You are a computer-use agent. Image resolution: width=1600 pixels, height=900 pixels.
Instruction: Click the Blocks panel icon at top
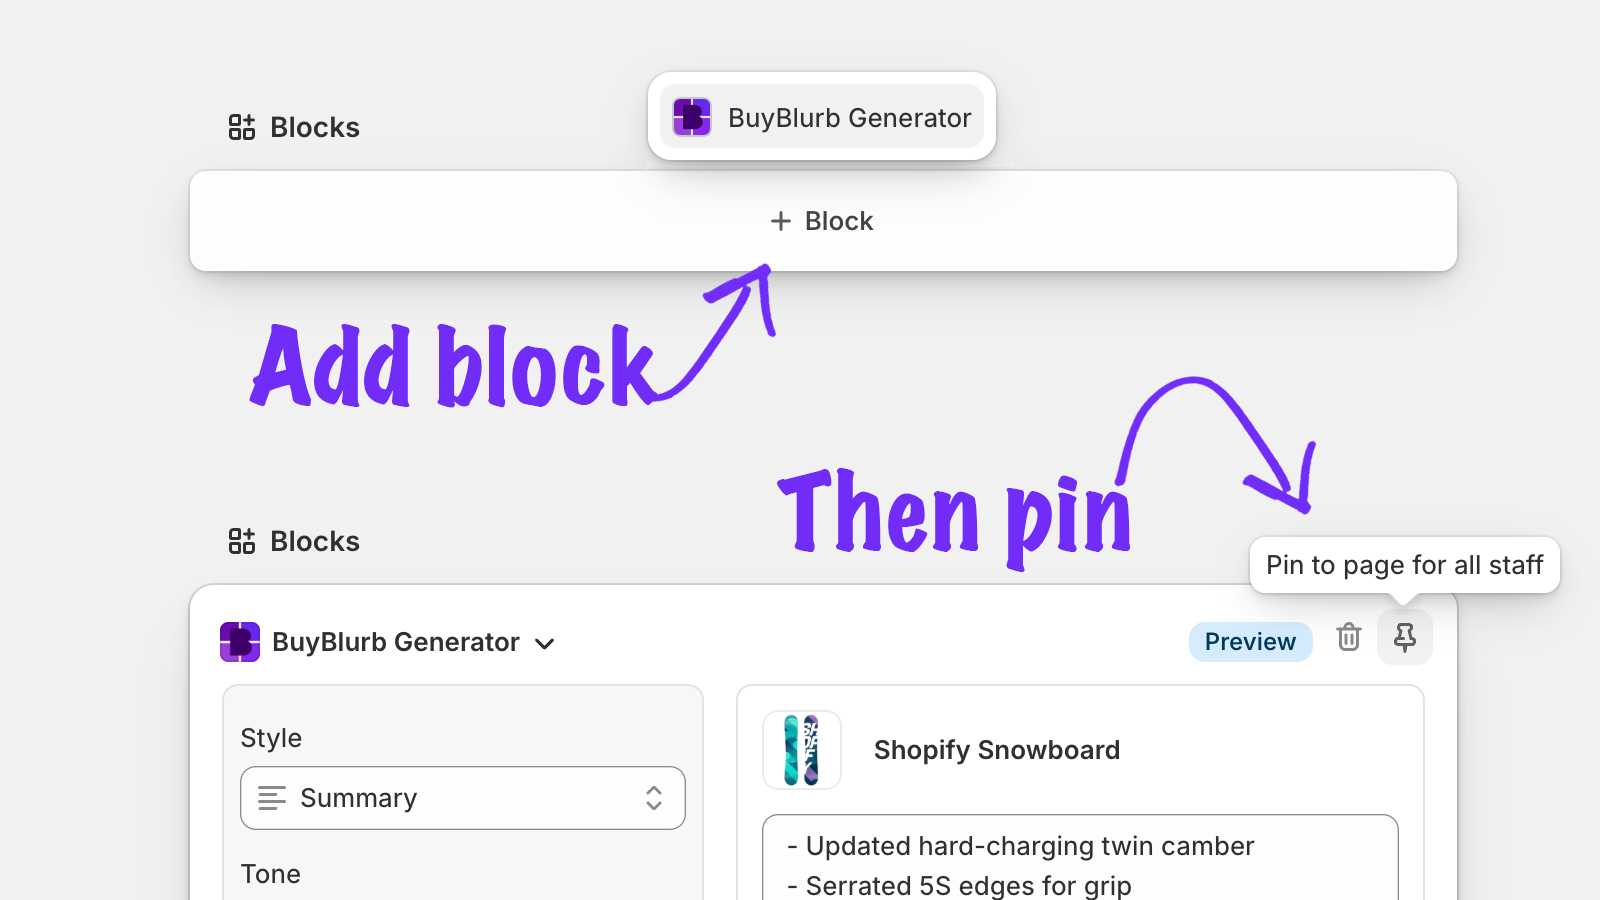point(240,127)
